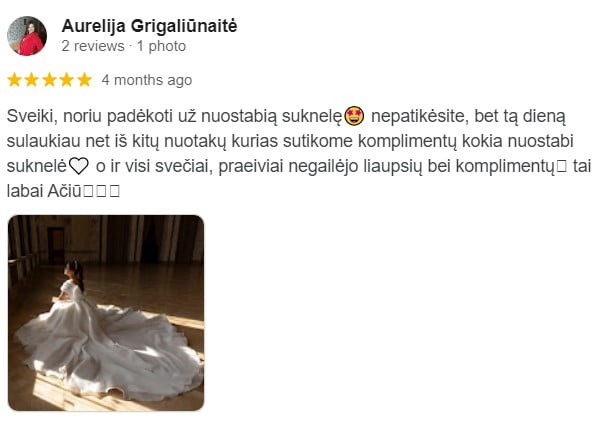Screen dimensions: 597x422
Task: Open Aurelija Grigaliūnaitė's profile name
Action: (149, 26)
